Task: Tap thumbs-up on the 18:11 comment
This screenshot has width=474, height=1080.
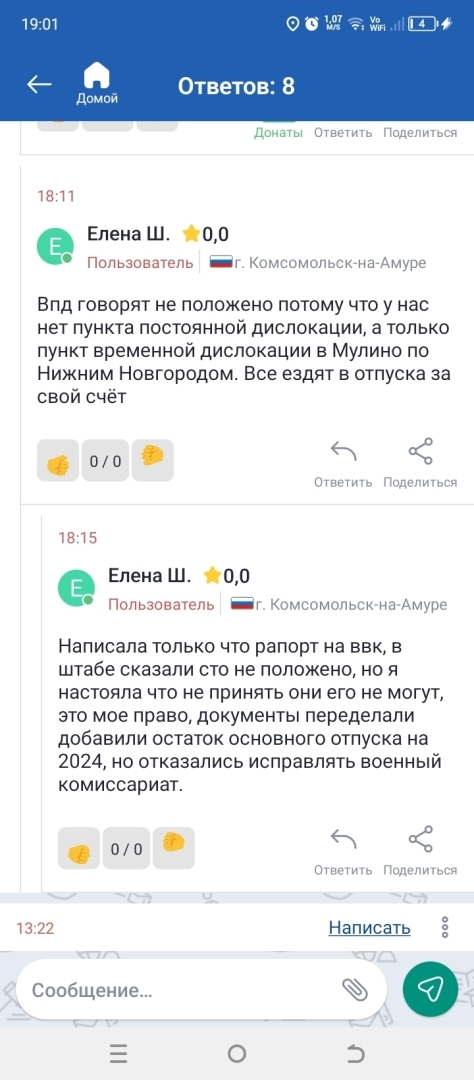Action: [59, 459]
